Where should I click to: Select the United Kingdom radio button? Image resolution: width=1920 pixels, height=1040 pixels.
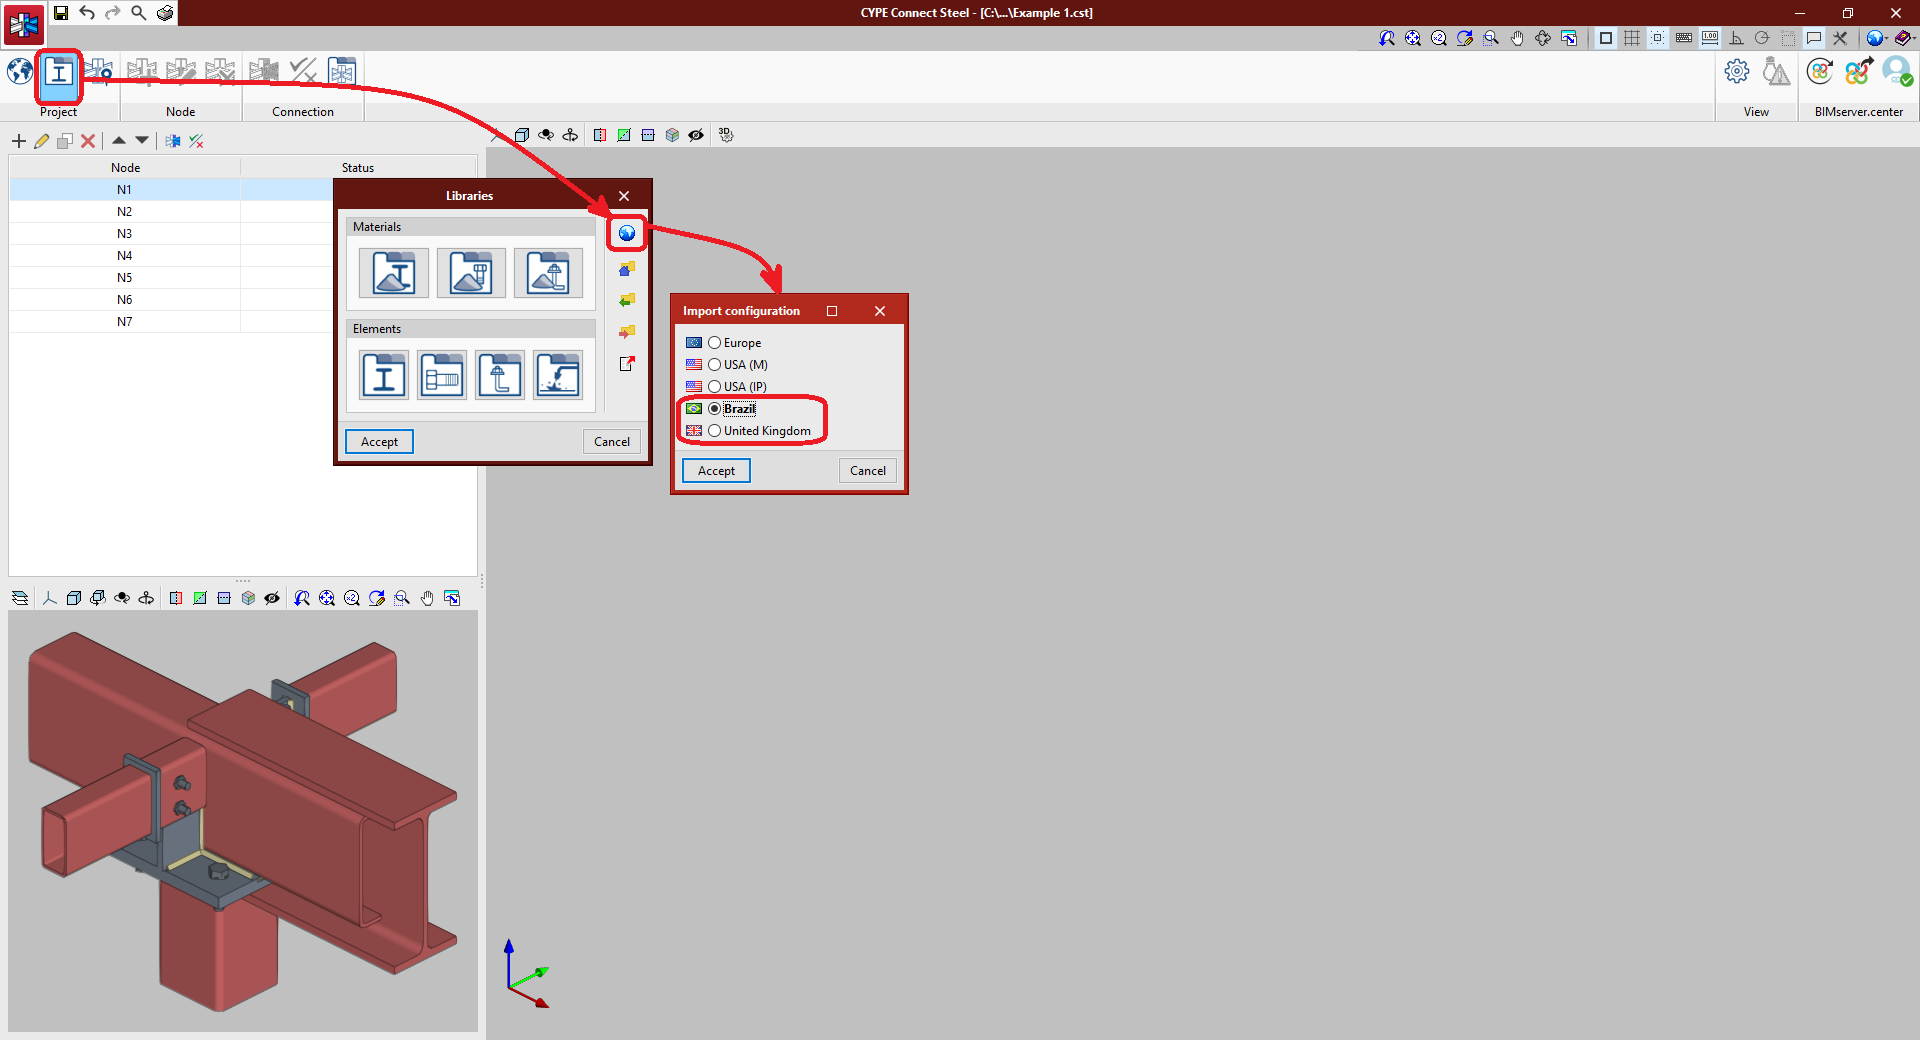click(x=714, y=431)
